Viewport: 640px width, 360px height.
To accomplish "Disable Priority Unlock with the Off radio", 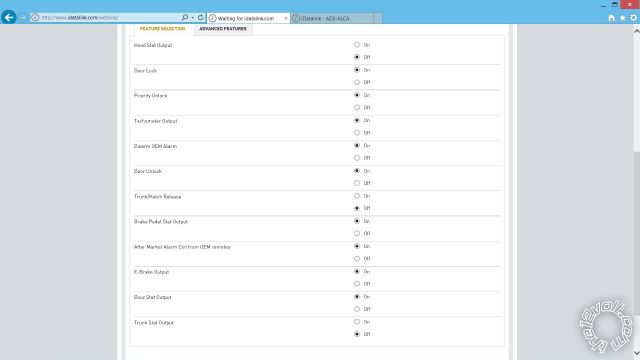I will pyautogui.click(x=357, y=107).
